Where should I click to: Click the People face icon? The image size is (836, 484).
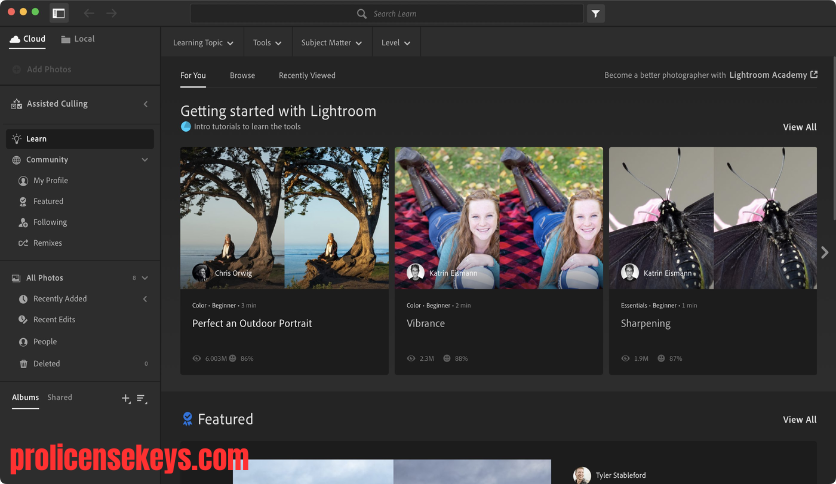(x=23, y=342)
